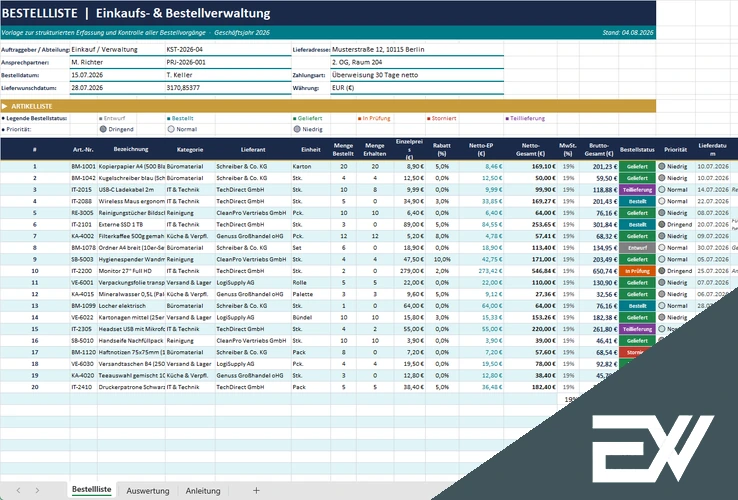
Task: Go to next sheet arrow
Action: point(37,491)
